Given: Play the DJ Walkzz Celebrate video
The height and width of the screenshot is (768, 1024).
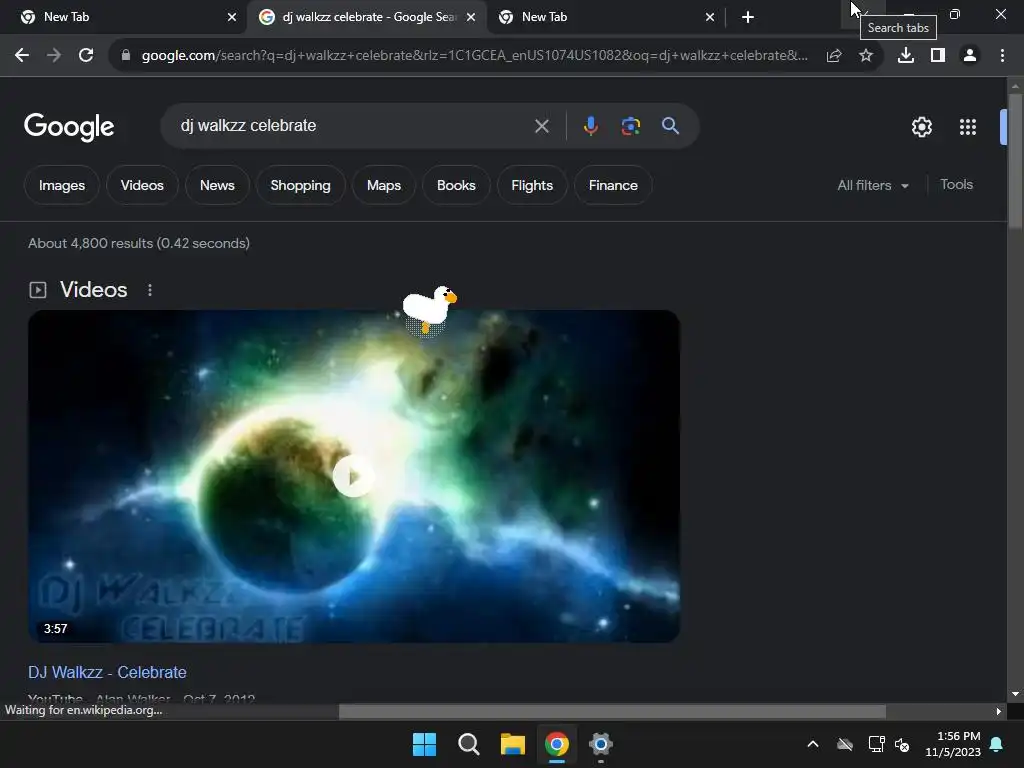Looking at the screenshot, I should click(x=353, y=477).
